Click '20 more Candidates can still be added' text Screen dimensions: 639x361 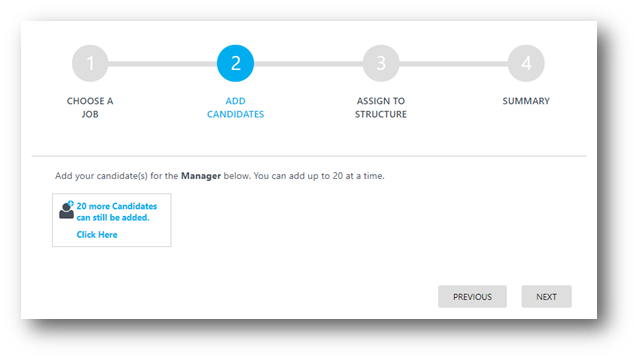(x=117, y=212)
